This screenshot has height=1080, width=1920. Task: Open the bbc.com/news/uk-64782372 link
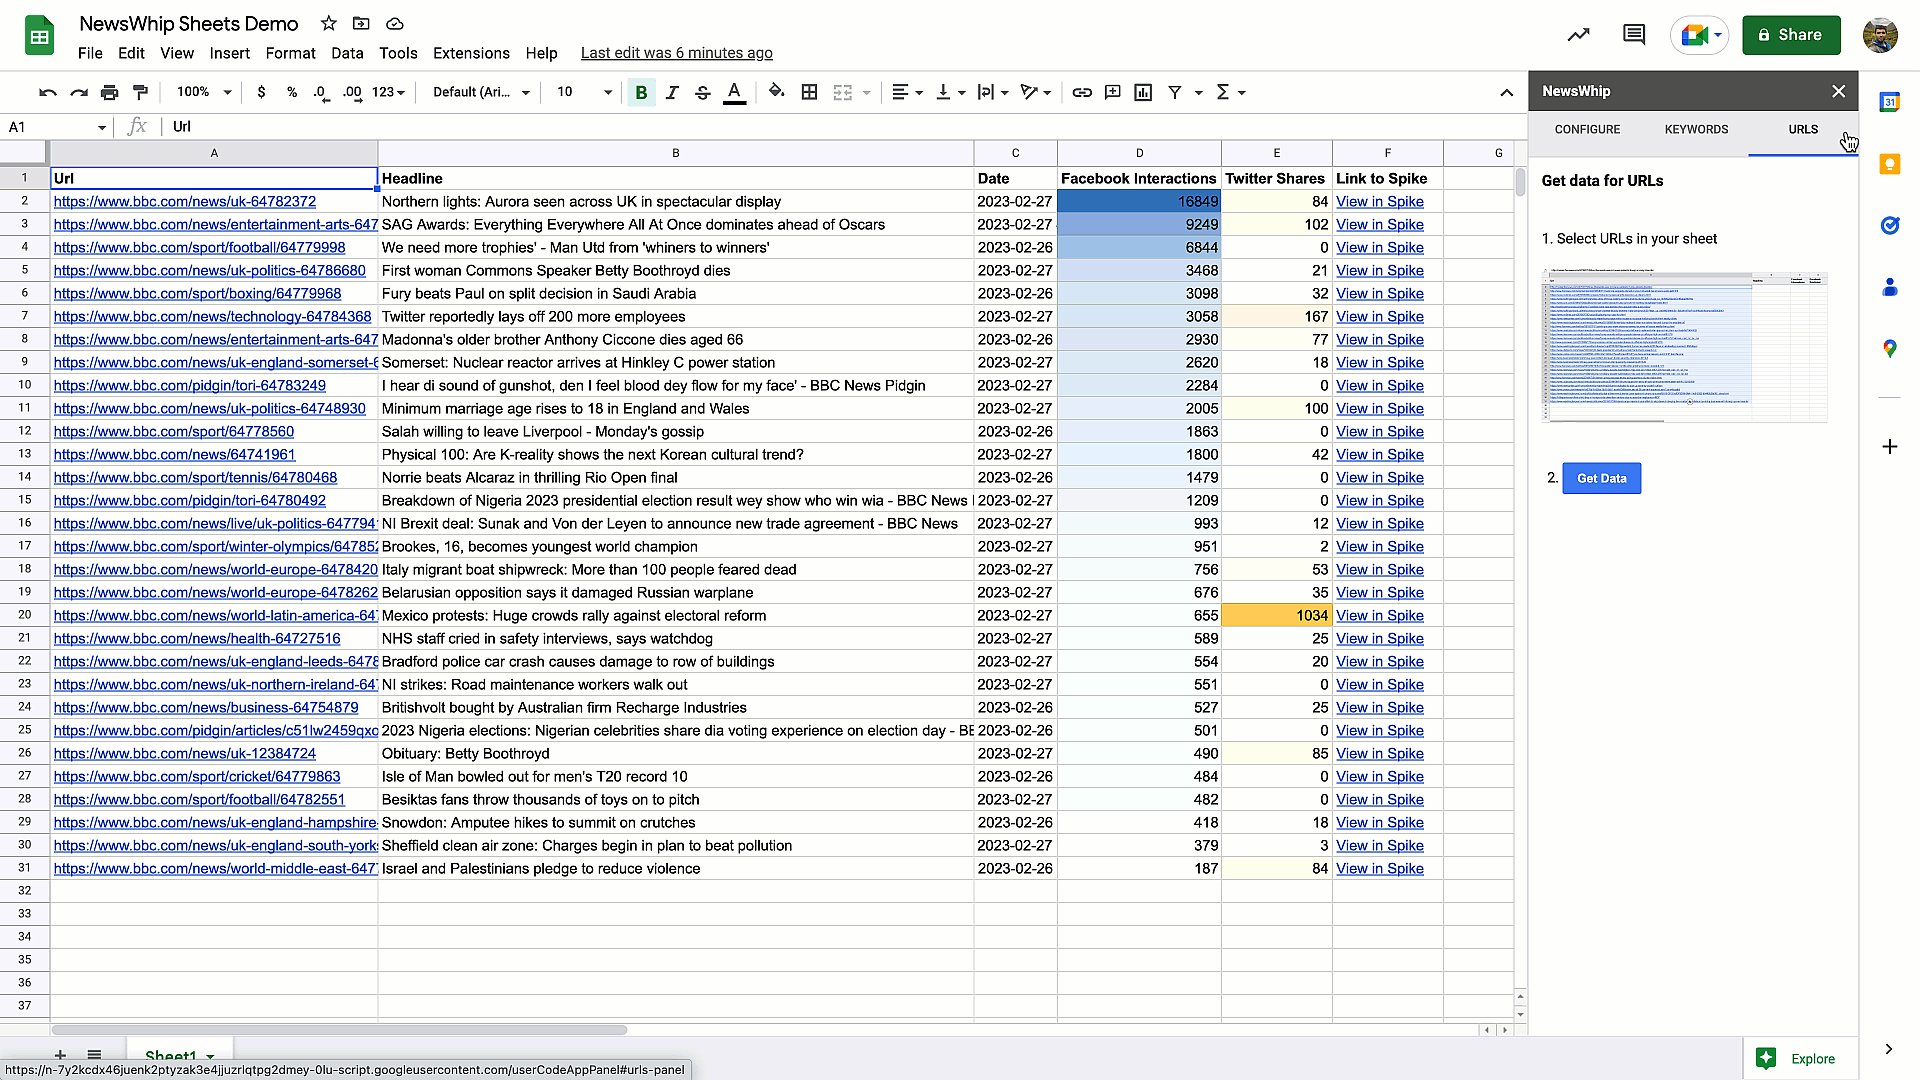click(185, 201)
